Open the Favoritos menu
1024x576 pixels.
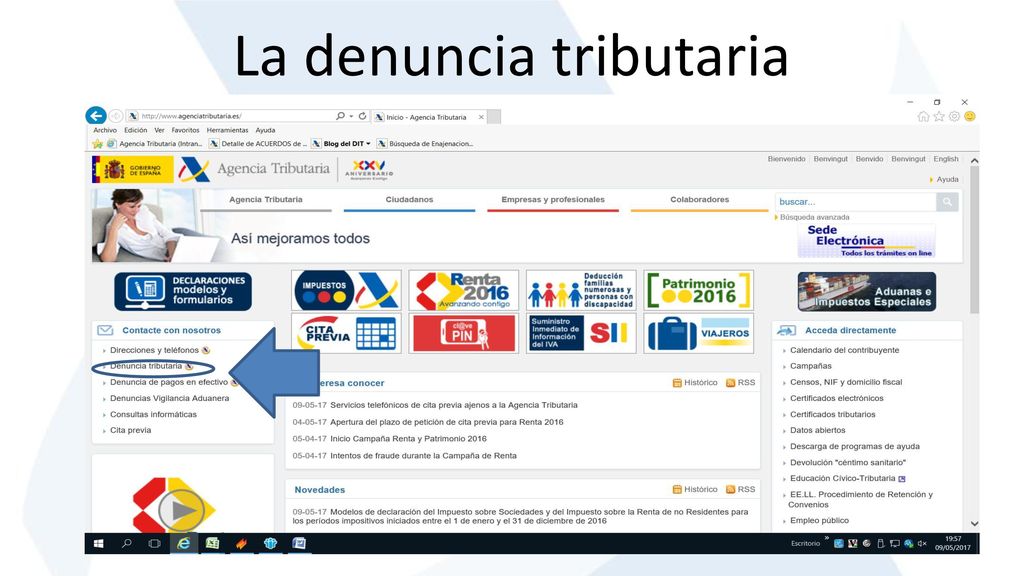point(185,130)
